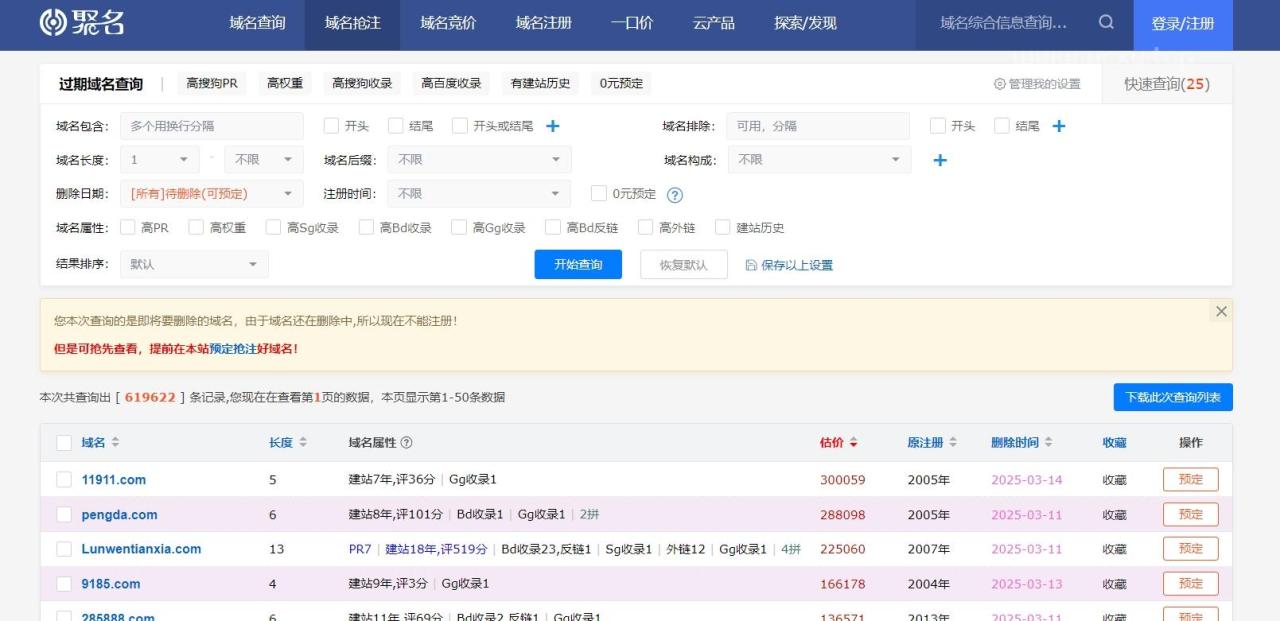1280x621 pixels.
Task: Open the minimum 域名长度 dropdown
Action: click(160, 160)
